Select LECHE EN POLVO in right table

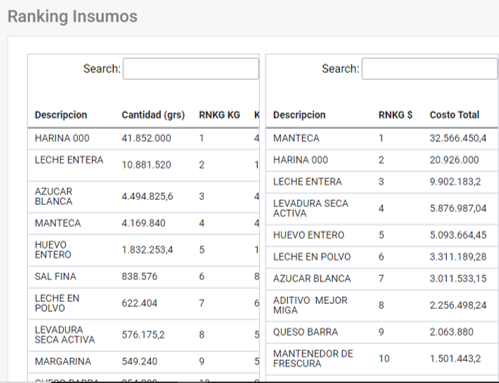tap(312, 257)
